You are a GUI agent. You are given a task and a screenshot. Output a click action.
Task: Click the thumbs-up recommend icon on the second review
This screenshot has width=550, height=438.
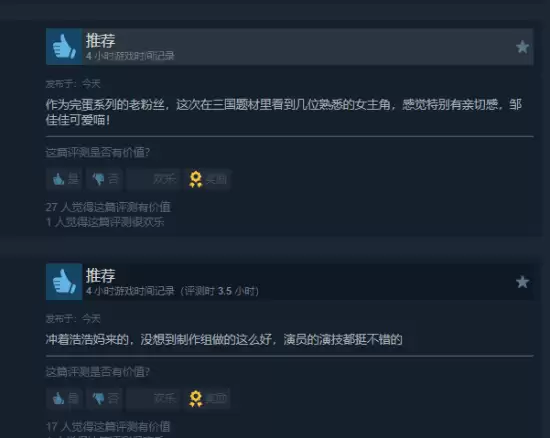[x=64, y=282]
